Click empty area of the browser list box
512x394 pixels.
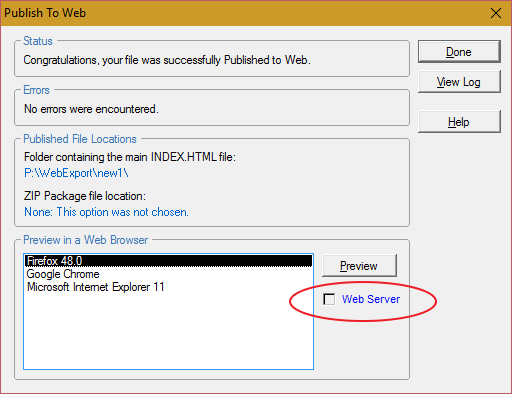169,332
